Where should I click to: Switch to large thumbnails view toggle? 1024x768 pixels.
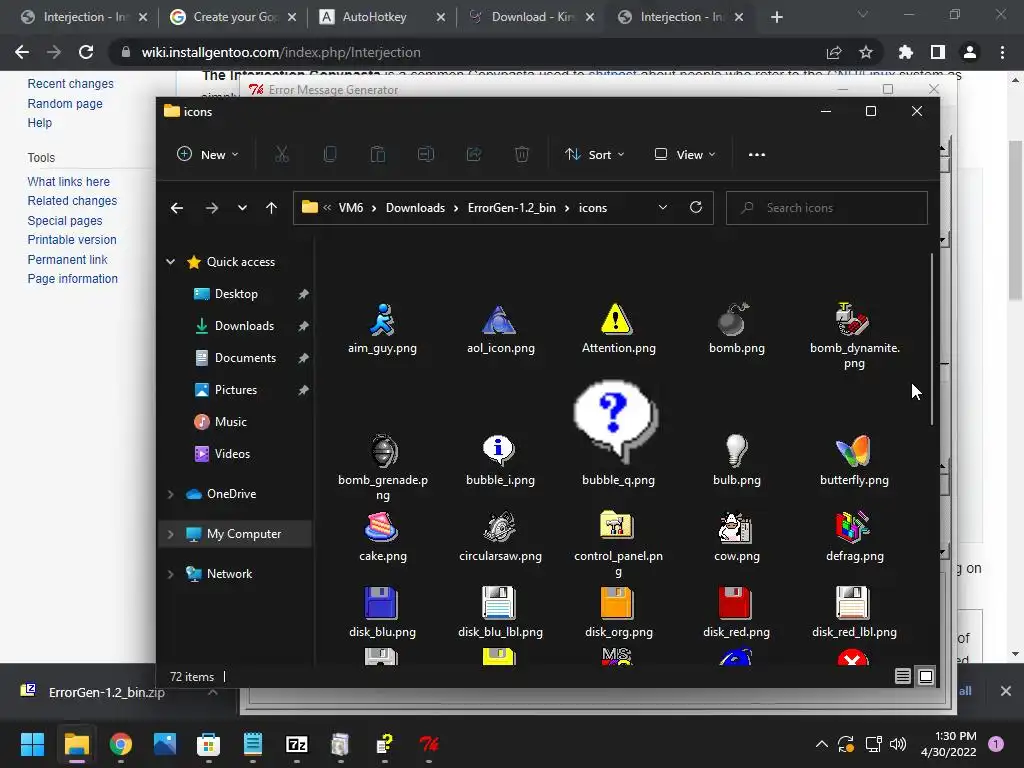click(x=926, y=676)
